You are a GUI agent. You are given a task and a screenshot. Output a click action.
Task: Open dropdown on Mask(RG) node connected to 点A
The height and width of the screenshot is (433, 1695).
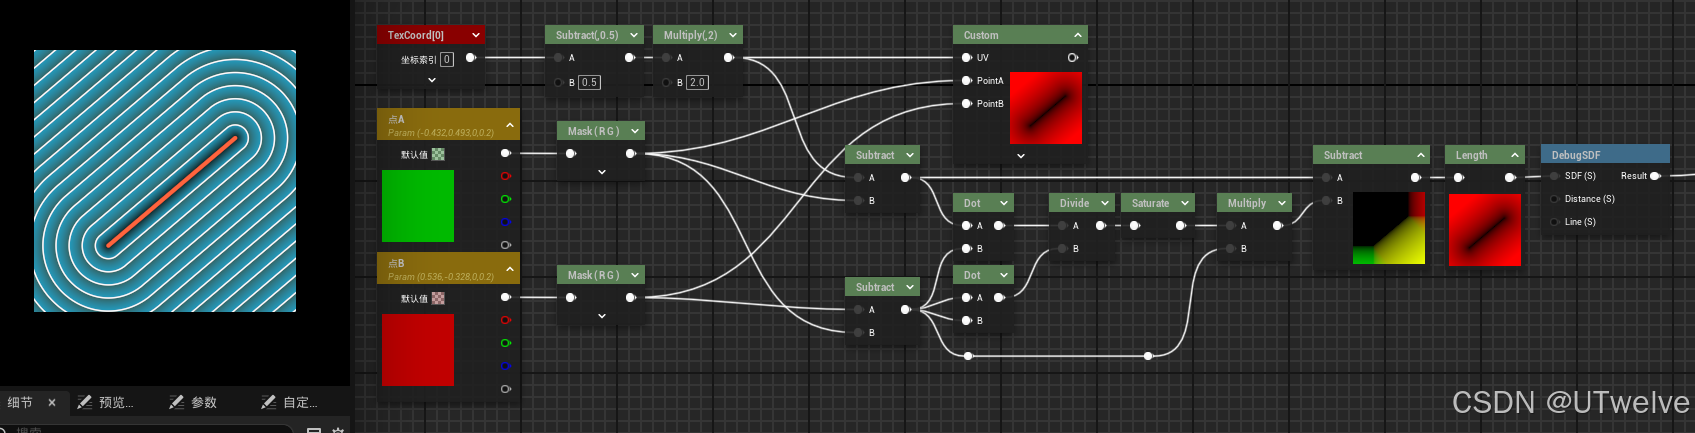point(635,131)
